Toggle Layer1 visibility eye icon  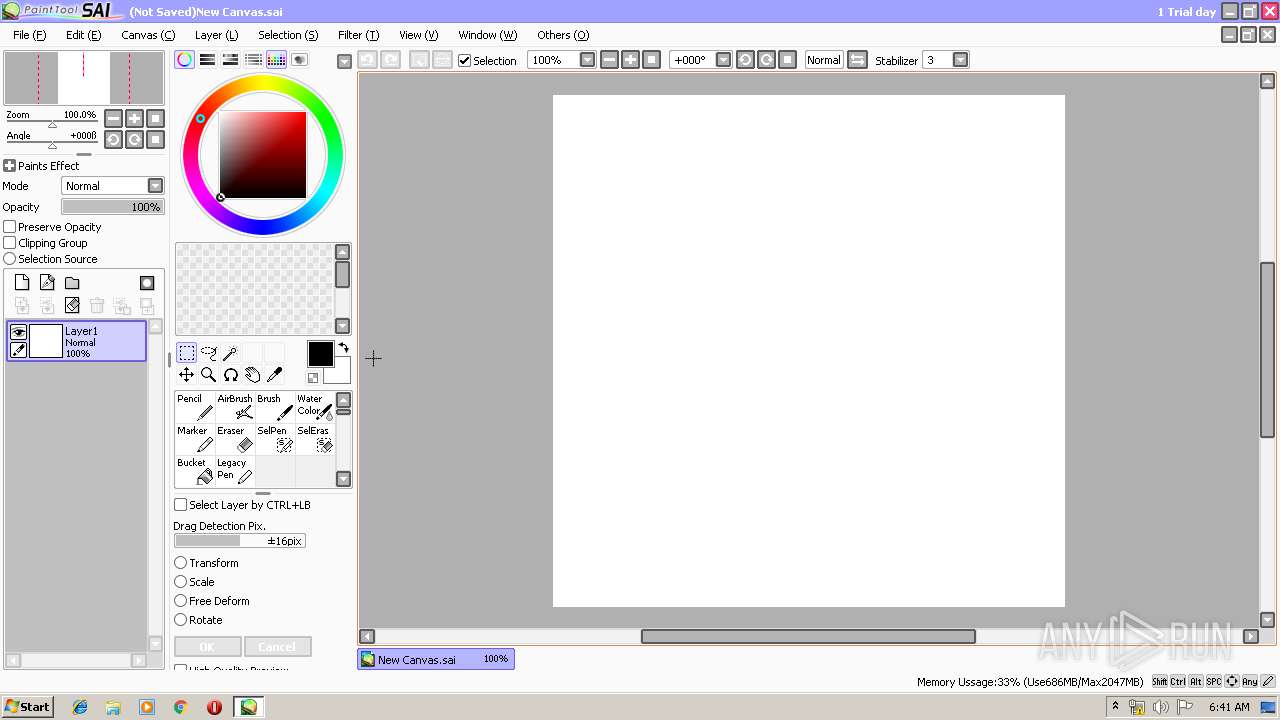[x=18, y=332]
